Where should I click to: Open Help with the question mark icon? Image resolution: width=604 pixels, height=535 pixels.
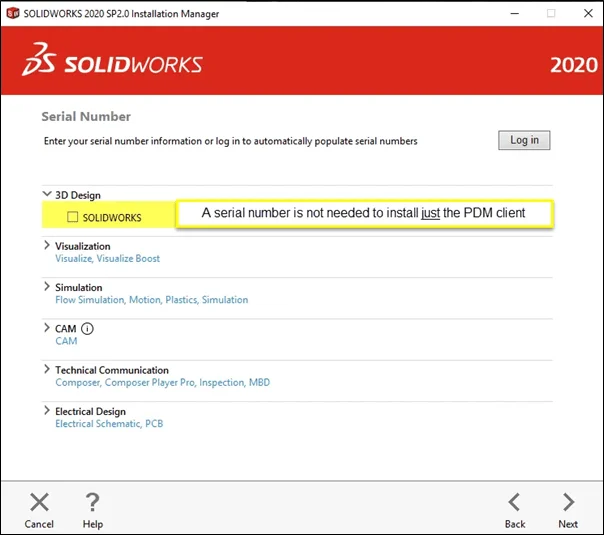(92, 502)
